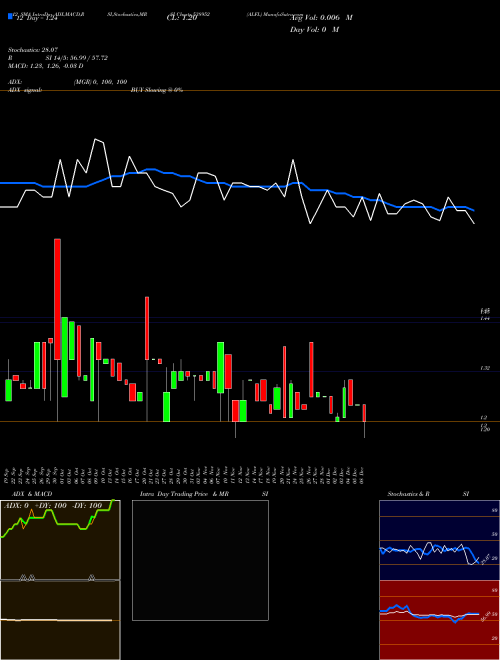Viewport: 500px width, 660px height.
Task: Click the 'Stochastics: 28.07' reading
Action: (33, 50)
